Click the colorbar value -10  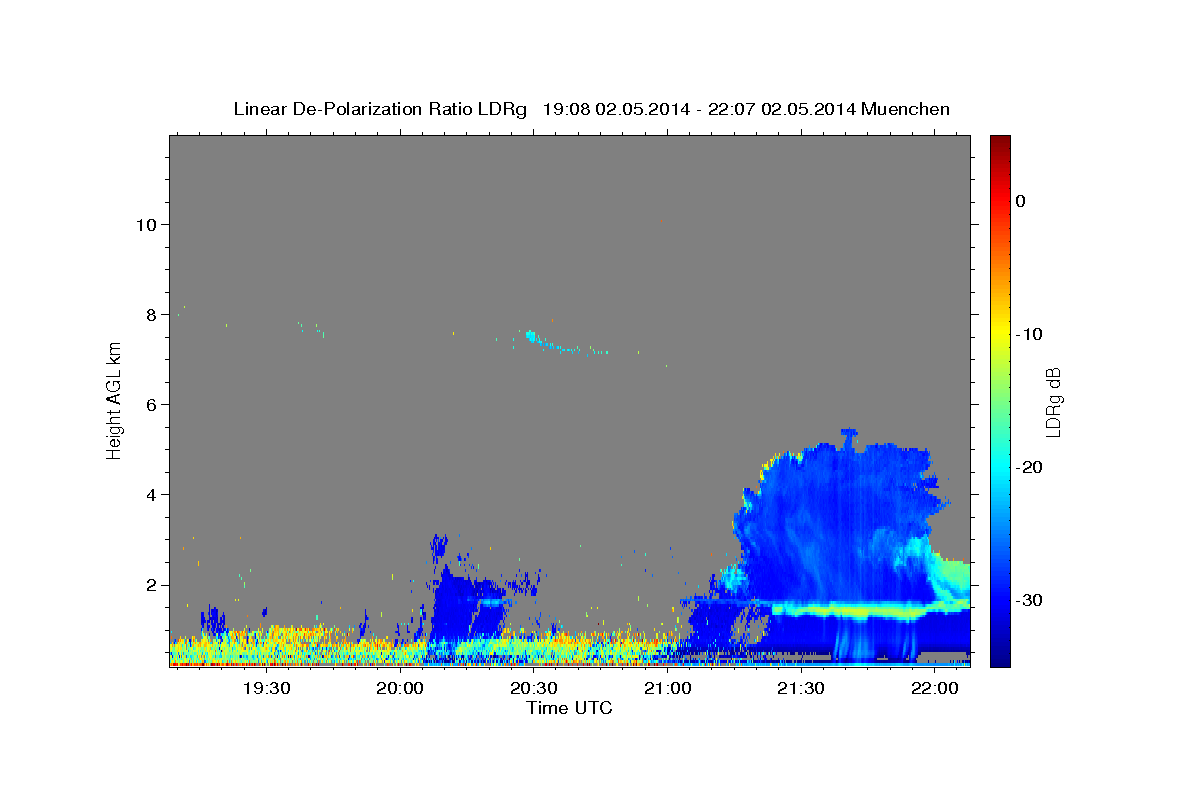click(x=1030, y=334)
